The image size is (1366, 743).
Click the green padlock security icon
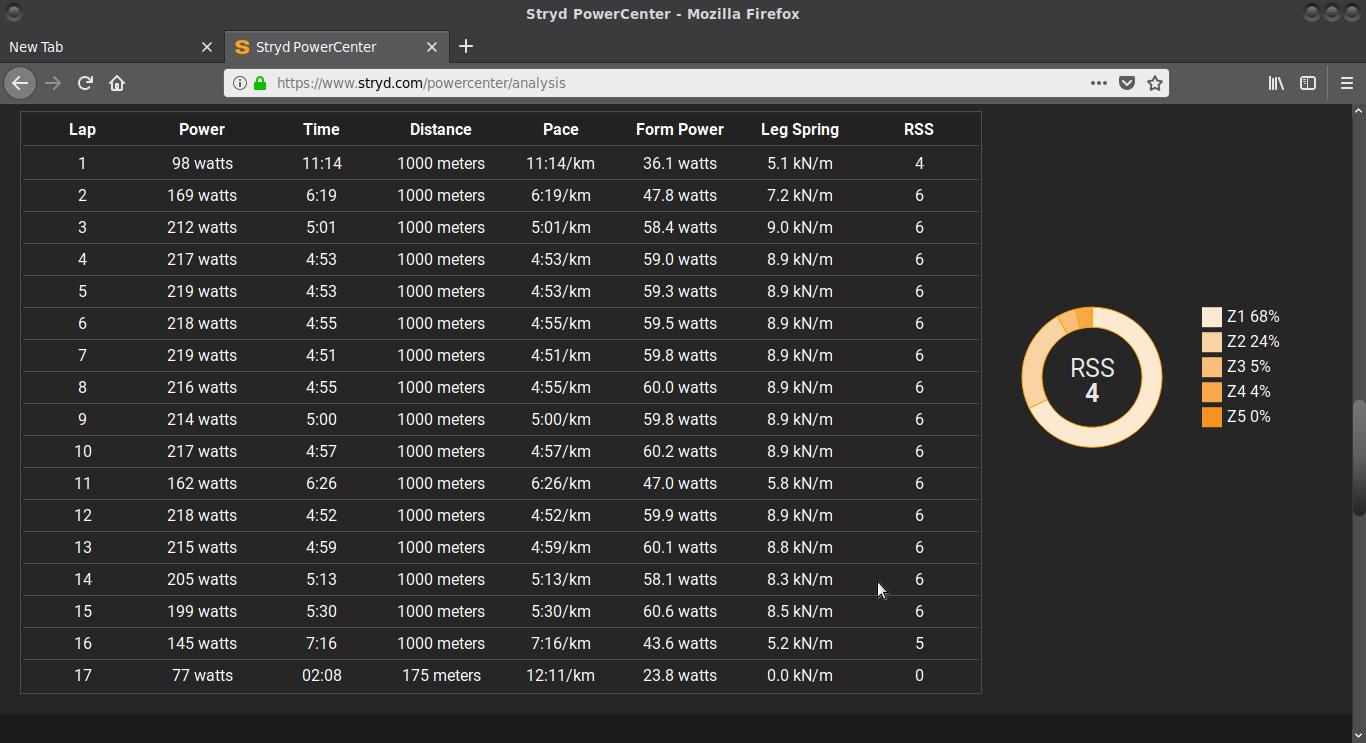[260, 83]
